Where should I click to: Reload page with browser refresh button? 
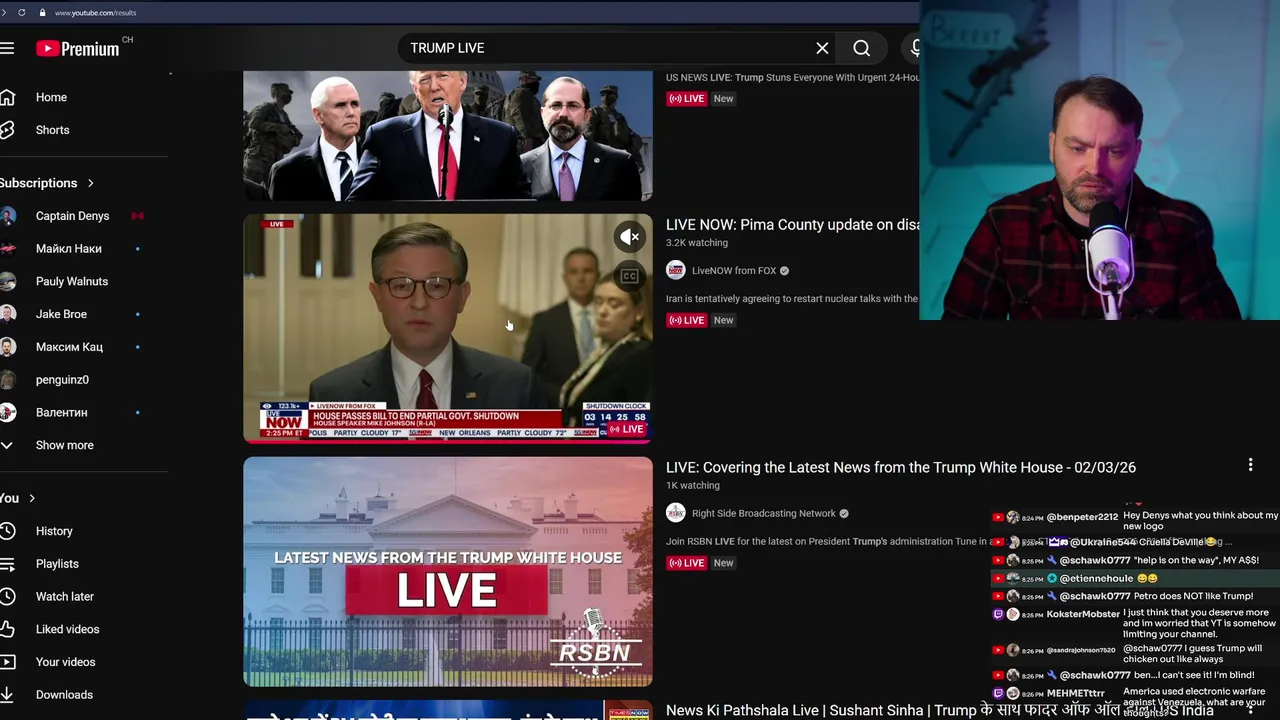pos(21,12)
